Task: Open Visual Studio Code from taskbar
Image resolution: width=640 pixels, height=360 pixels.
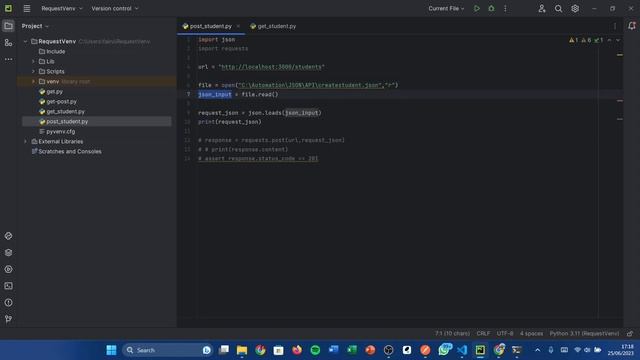Action: click(x=462, y=350)
